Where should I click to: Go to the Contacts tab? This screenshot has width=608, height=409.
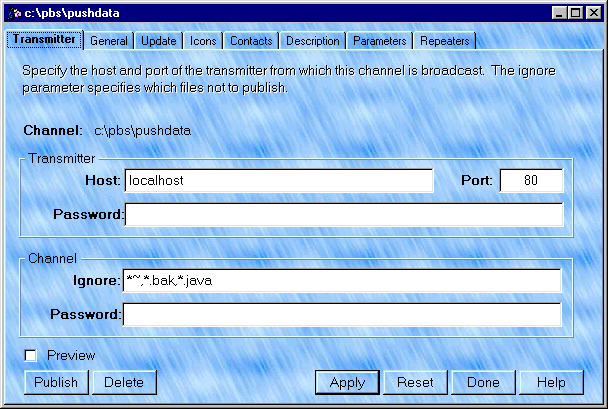coord(250,41)
